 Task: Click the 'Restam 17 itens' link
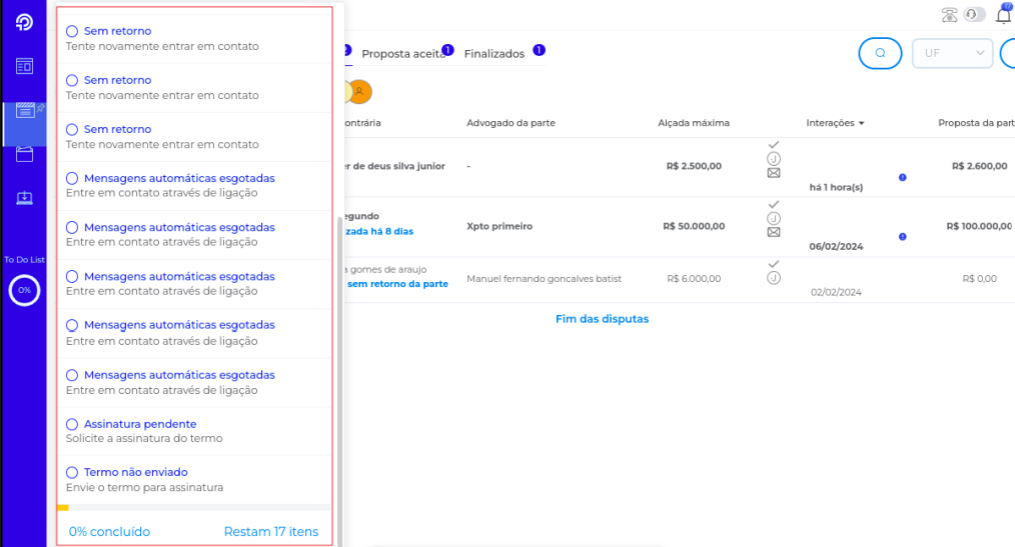coord(271,532)
